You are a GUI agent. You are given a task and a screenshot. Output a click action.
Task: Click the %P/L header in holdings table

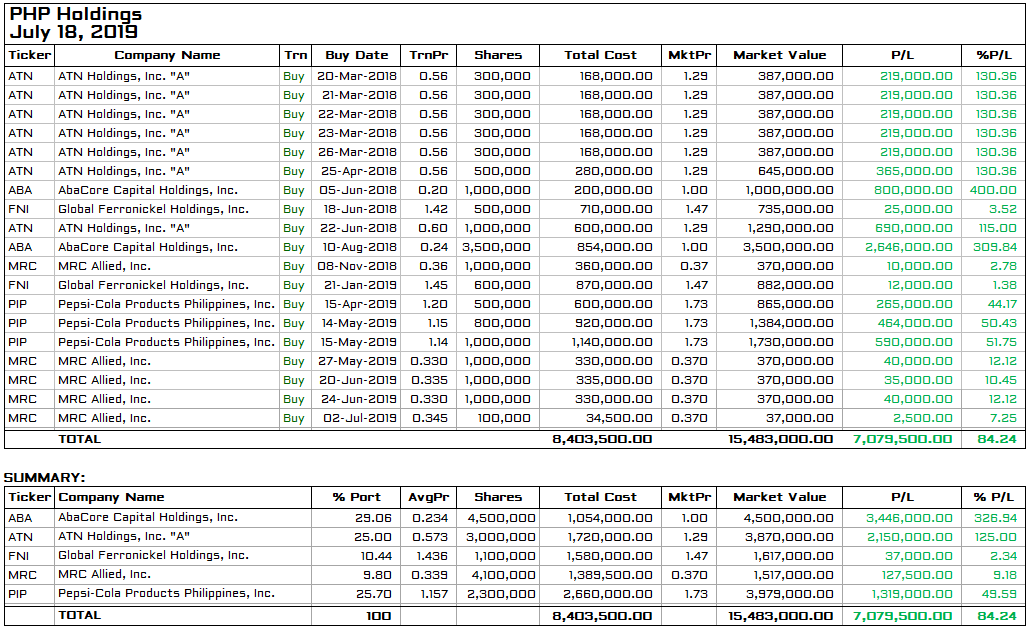(994, 55)
